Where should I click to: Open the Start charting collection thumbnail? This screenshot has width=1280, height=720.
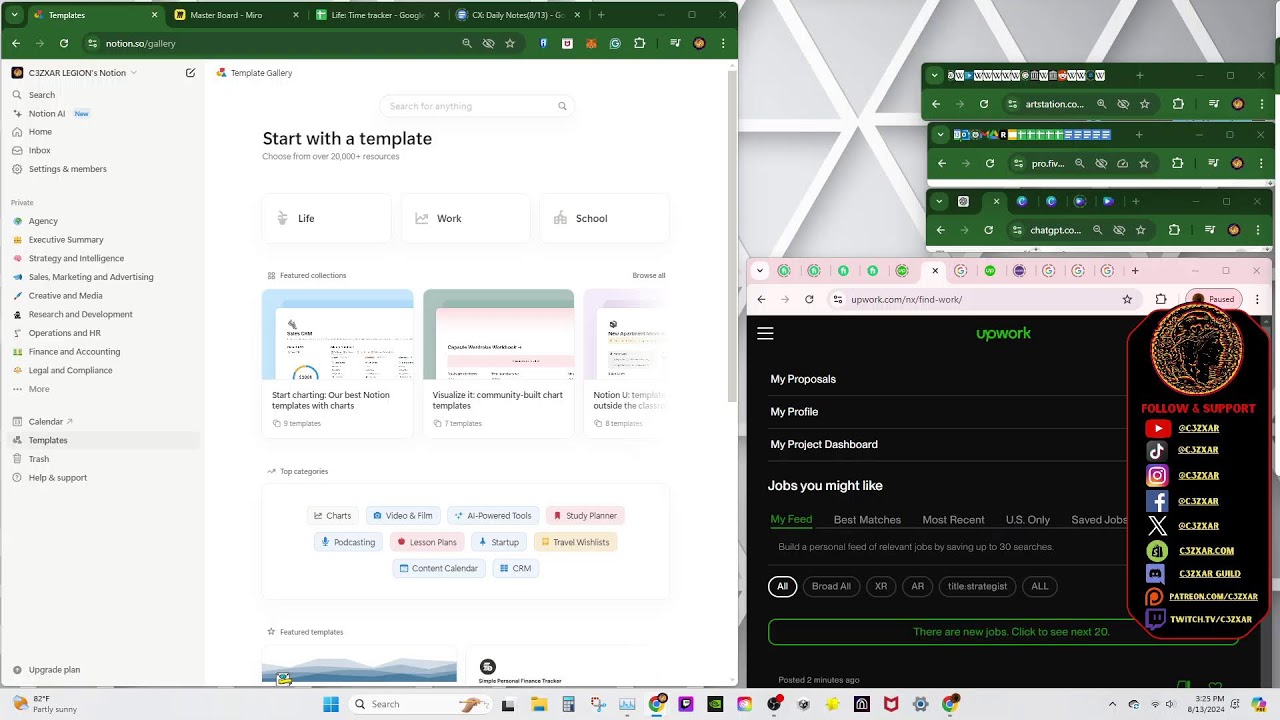(x=337, y=335)
